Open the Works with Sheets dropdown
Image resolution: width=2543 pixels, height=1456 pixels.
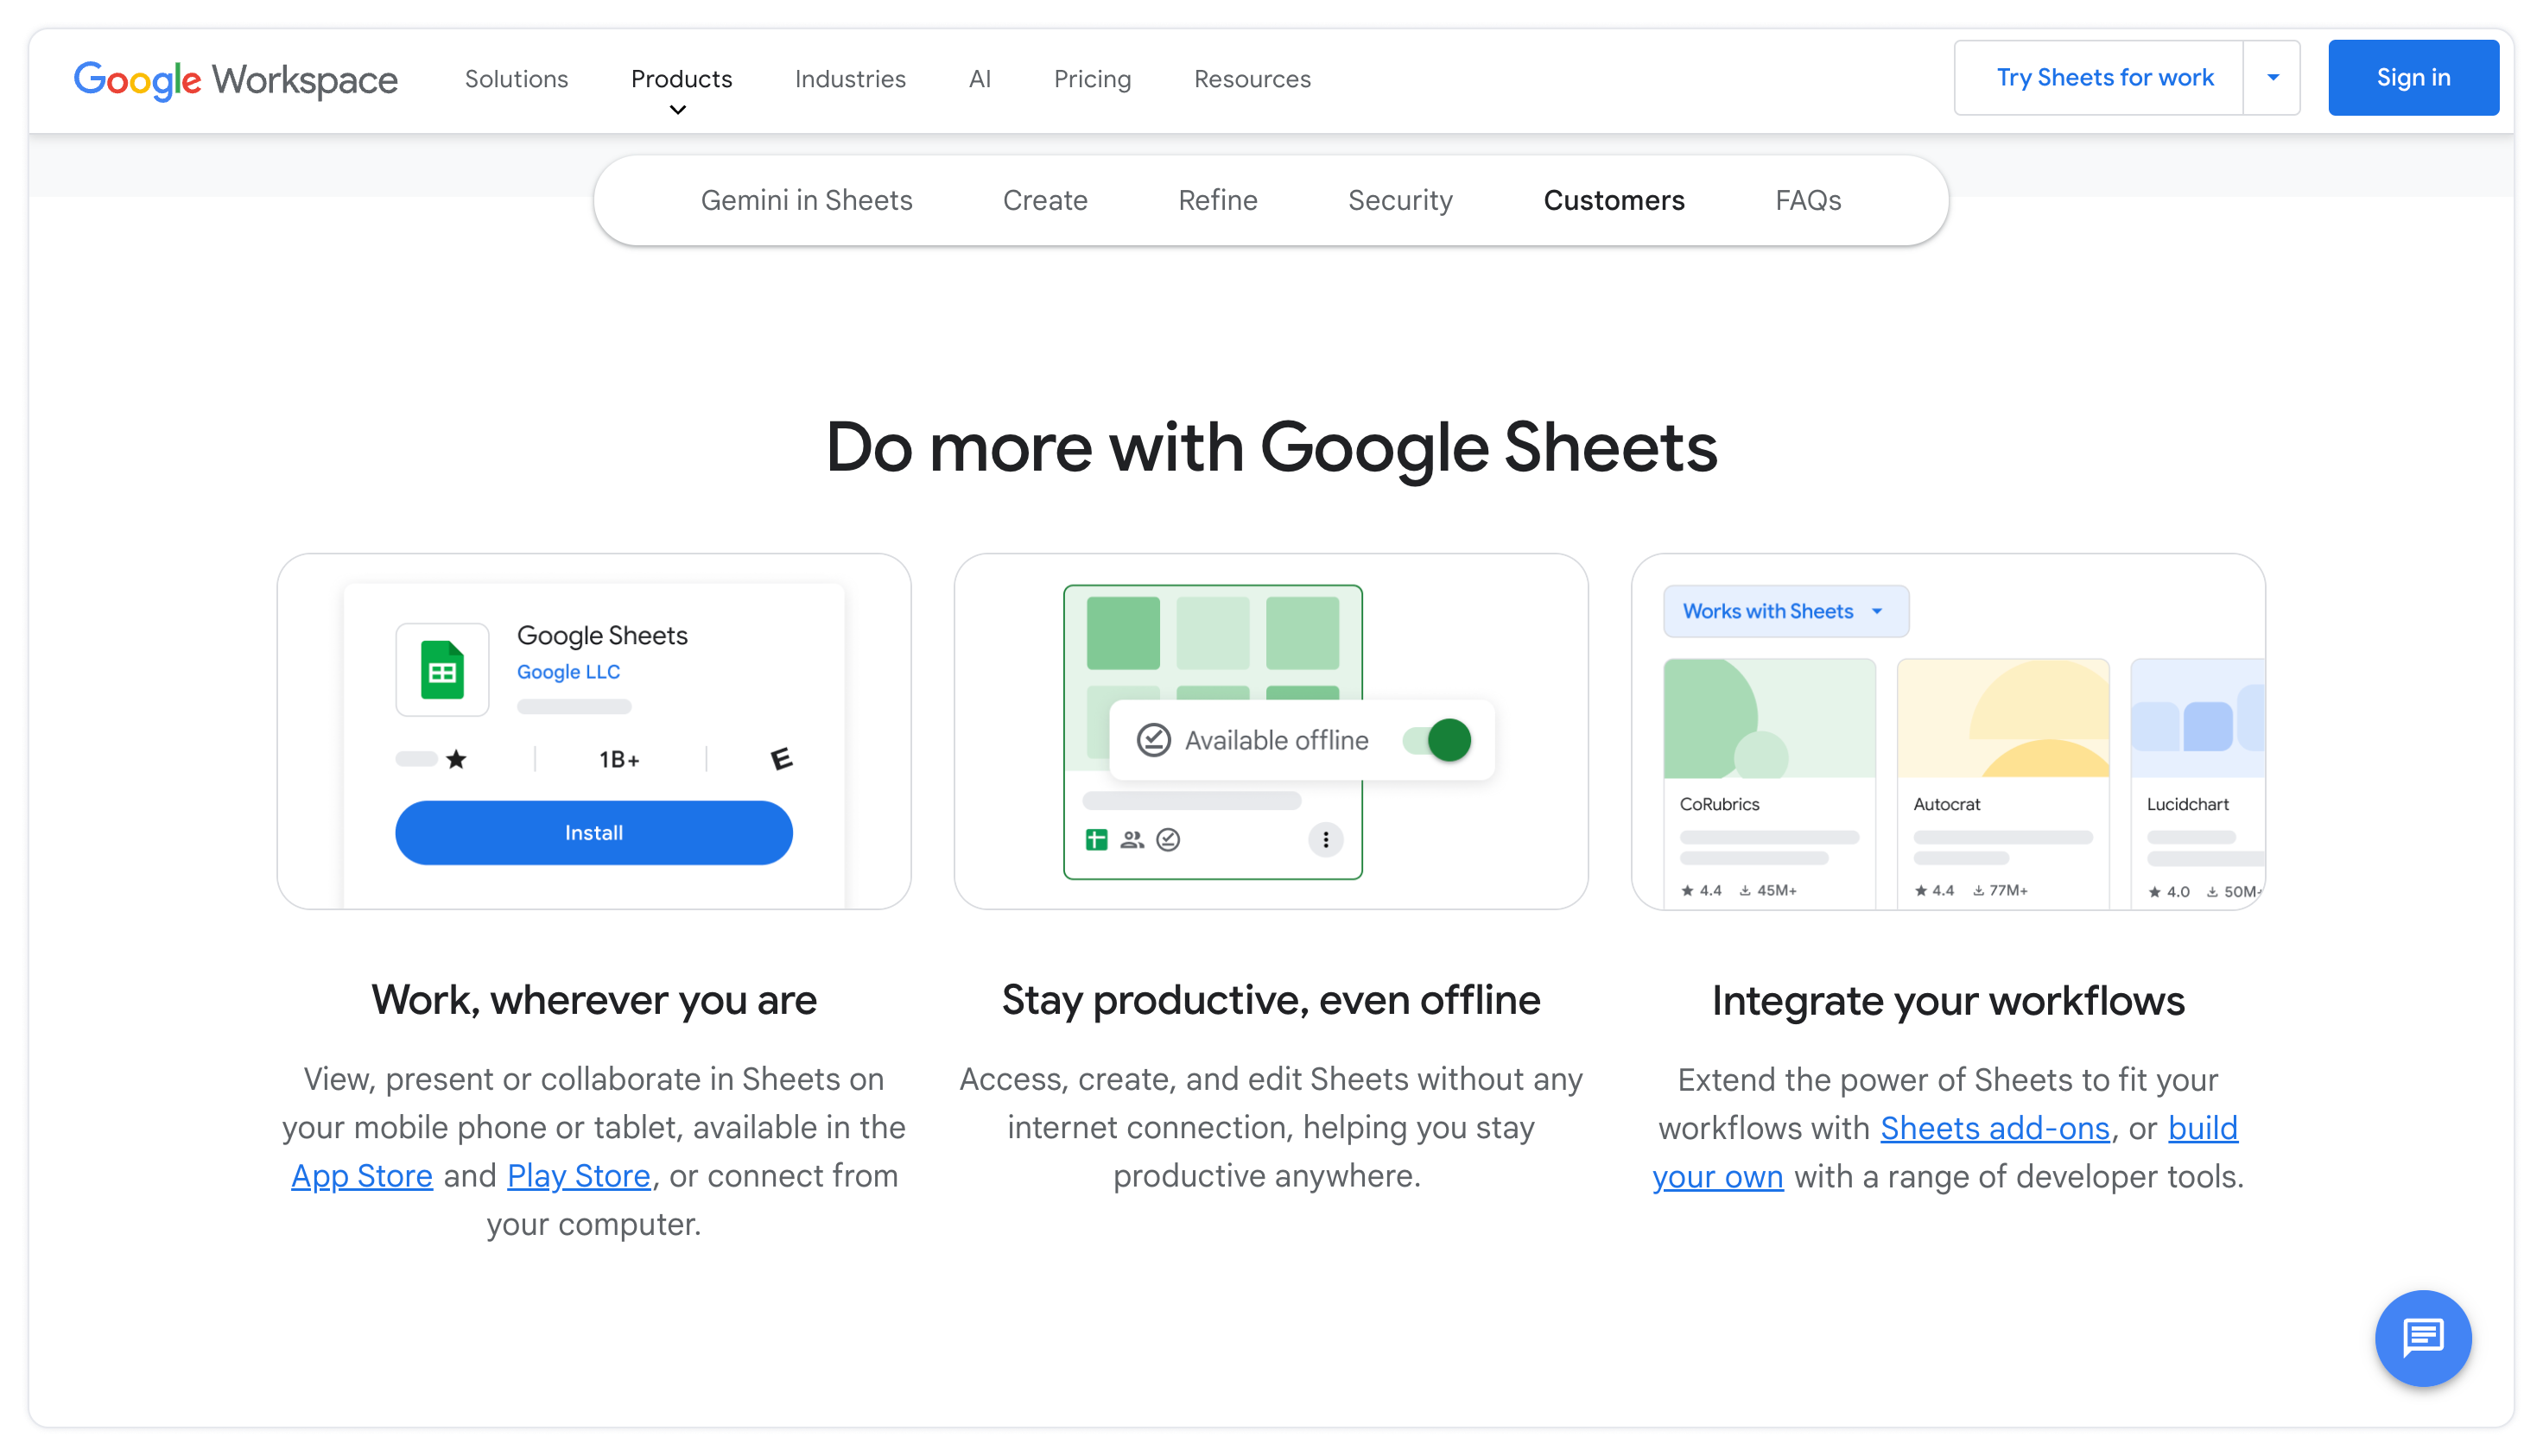point(1785,611)
